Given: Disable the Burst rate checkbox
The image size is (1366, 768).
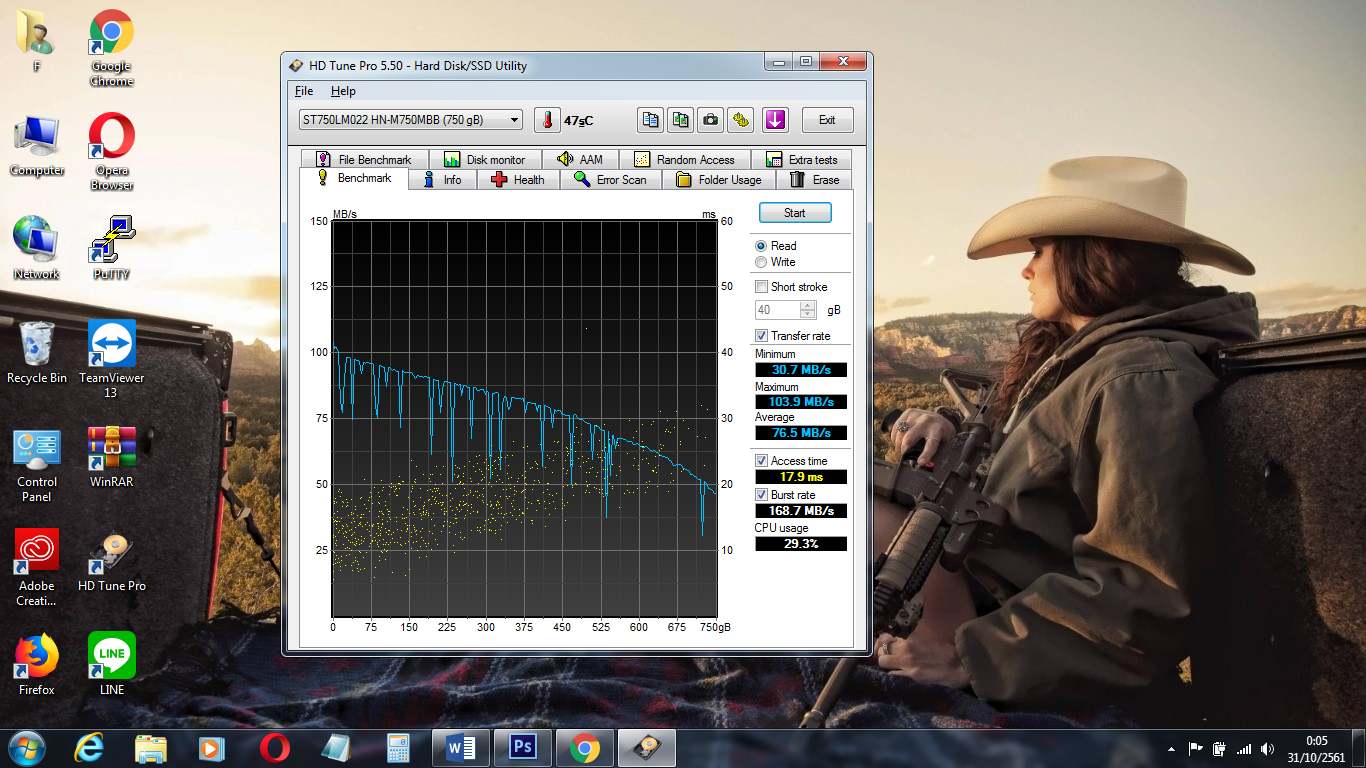Looking at the screenshot, I should pyautogui.click(x=761, y=495).
